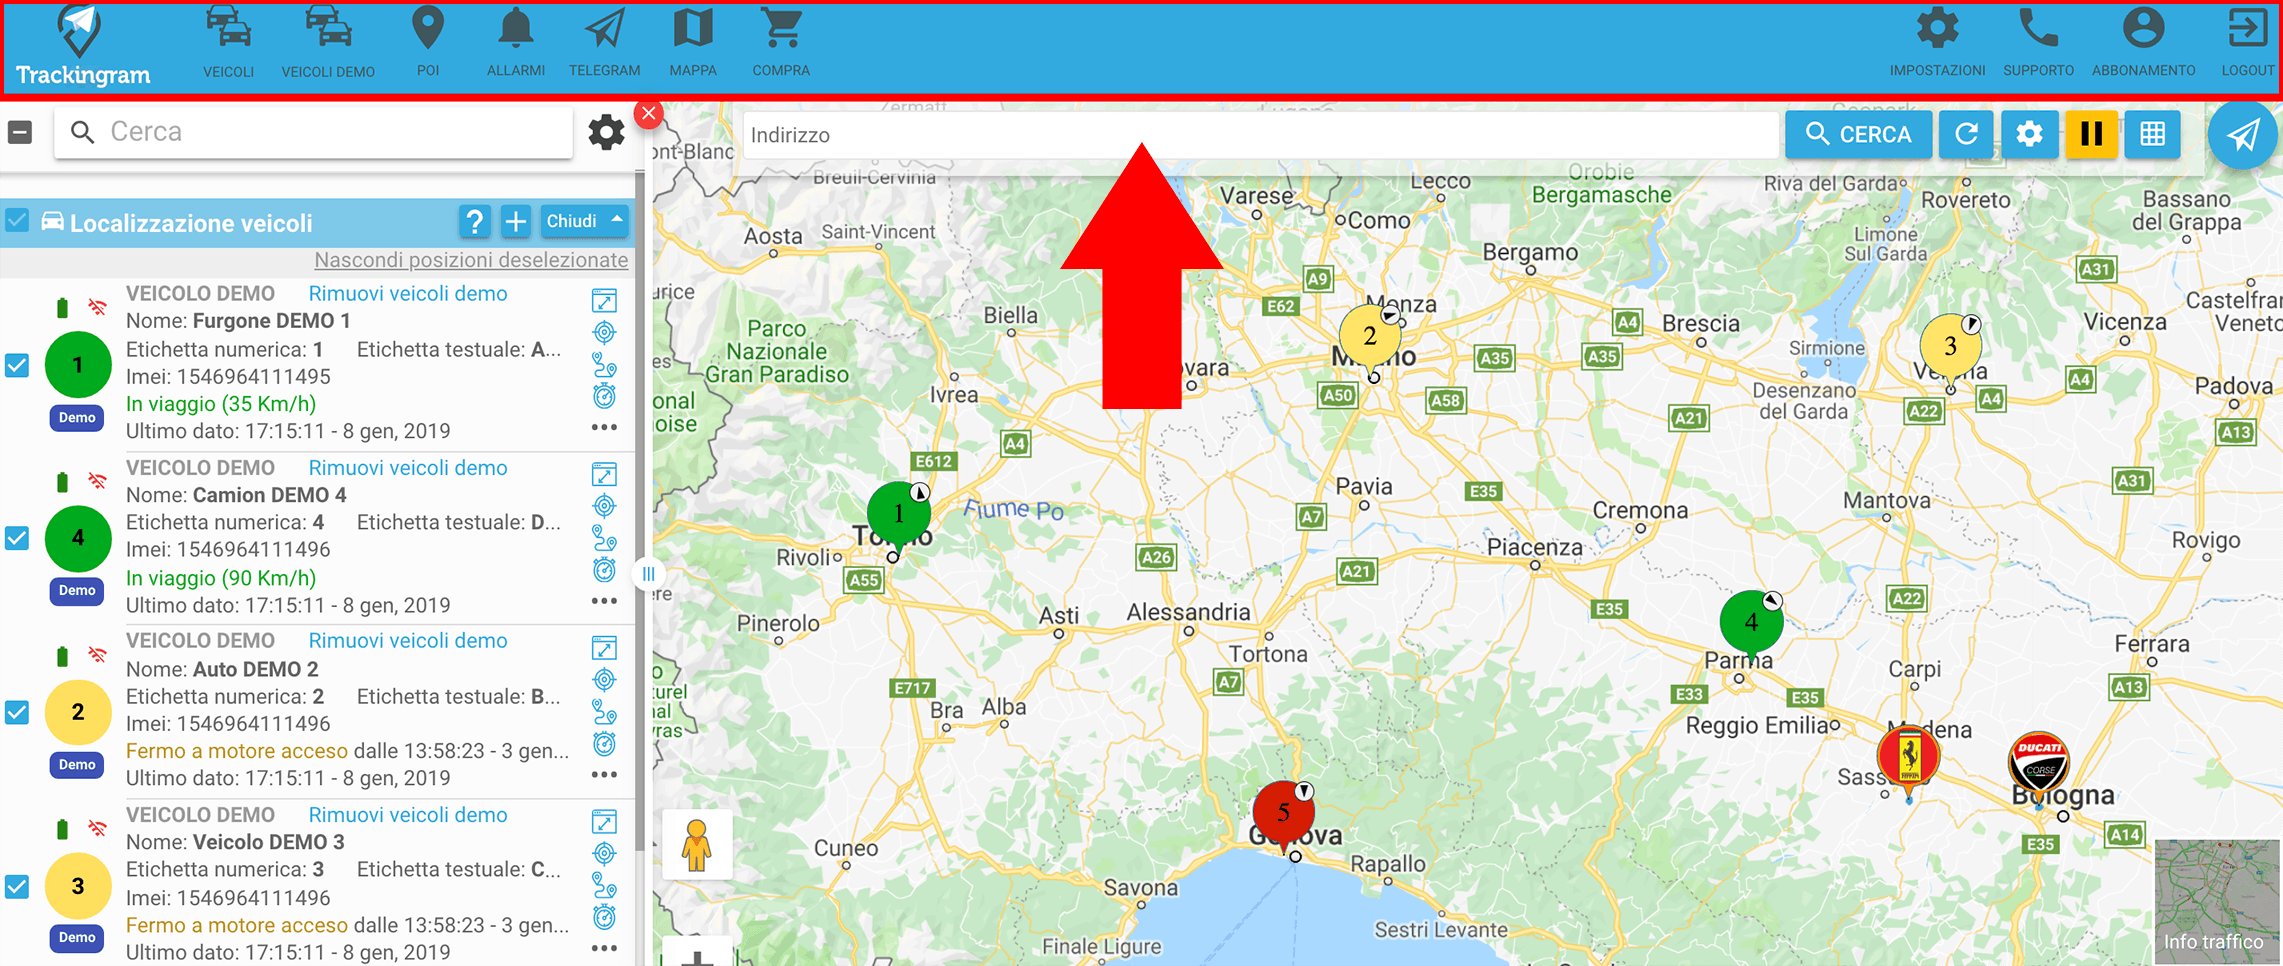
Task: Open sidebar settings gear next to search
Action: click(606, 132)
